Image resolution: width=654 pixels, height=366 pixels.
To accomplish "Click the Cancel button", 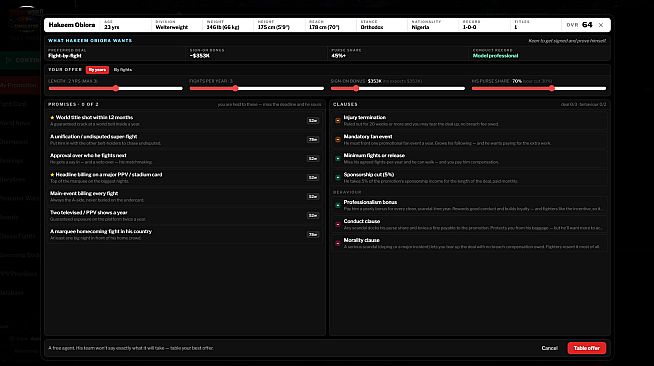I will 549,348.
